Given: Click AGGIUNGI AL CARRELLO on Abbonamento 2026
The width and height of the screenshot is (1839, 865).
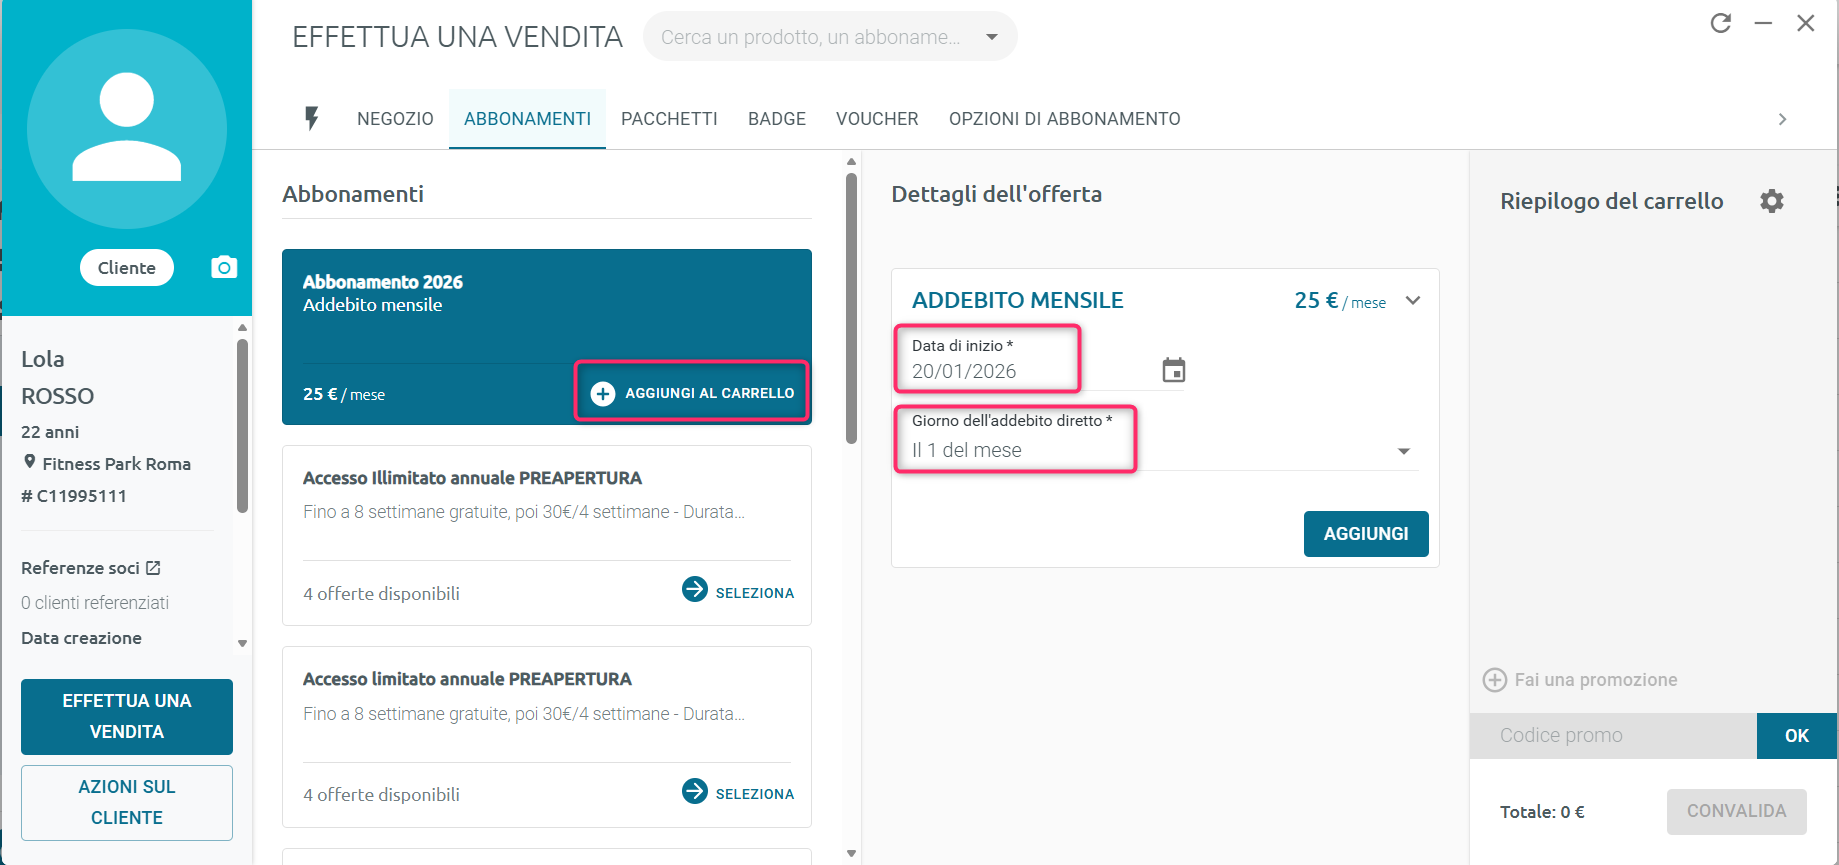Looking at the screenshot, I should [x=693, y=393].
